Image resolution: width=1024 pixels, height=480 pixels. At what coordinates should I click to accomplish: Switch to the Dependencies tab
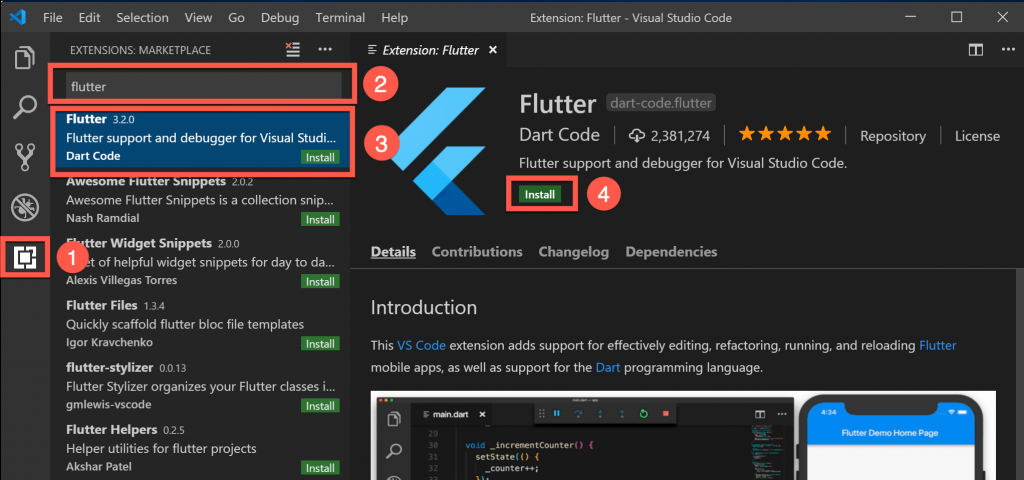[671, 252]
